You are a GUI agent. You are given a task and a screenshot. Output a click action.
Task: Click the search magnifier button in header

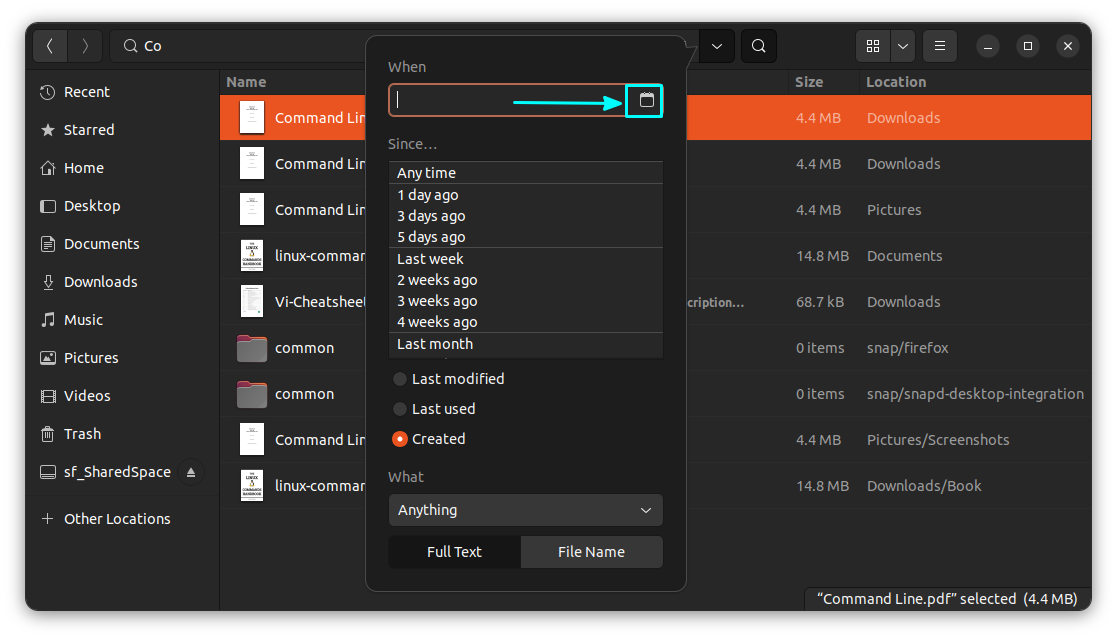click(759, 46)
